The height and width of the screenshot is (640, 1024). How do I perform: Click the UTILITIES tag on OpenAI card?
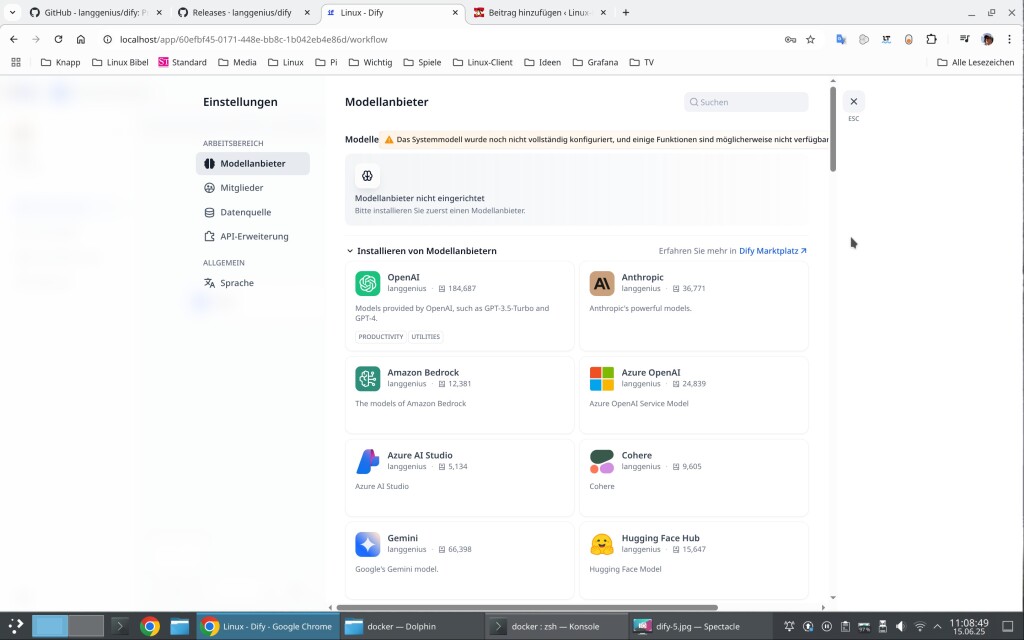pos(426,337)
